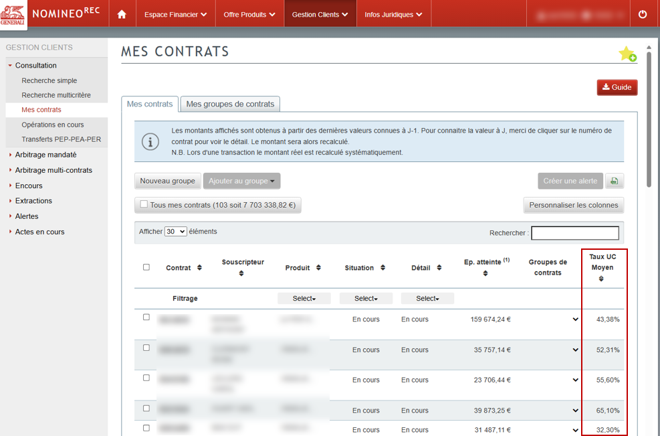Screen dimensions: 660x436
Task: Expand the Ajouter au groupe dropdown
Action: click(241, 181)
